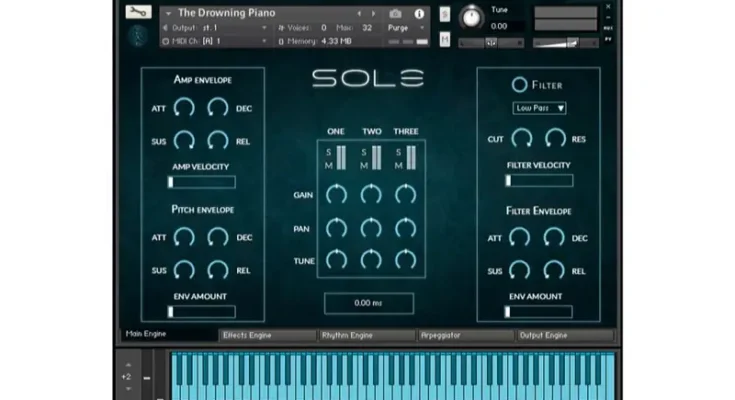Solo layer ONE with S button

pyautogui.click(x=328, y=152)
